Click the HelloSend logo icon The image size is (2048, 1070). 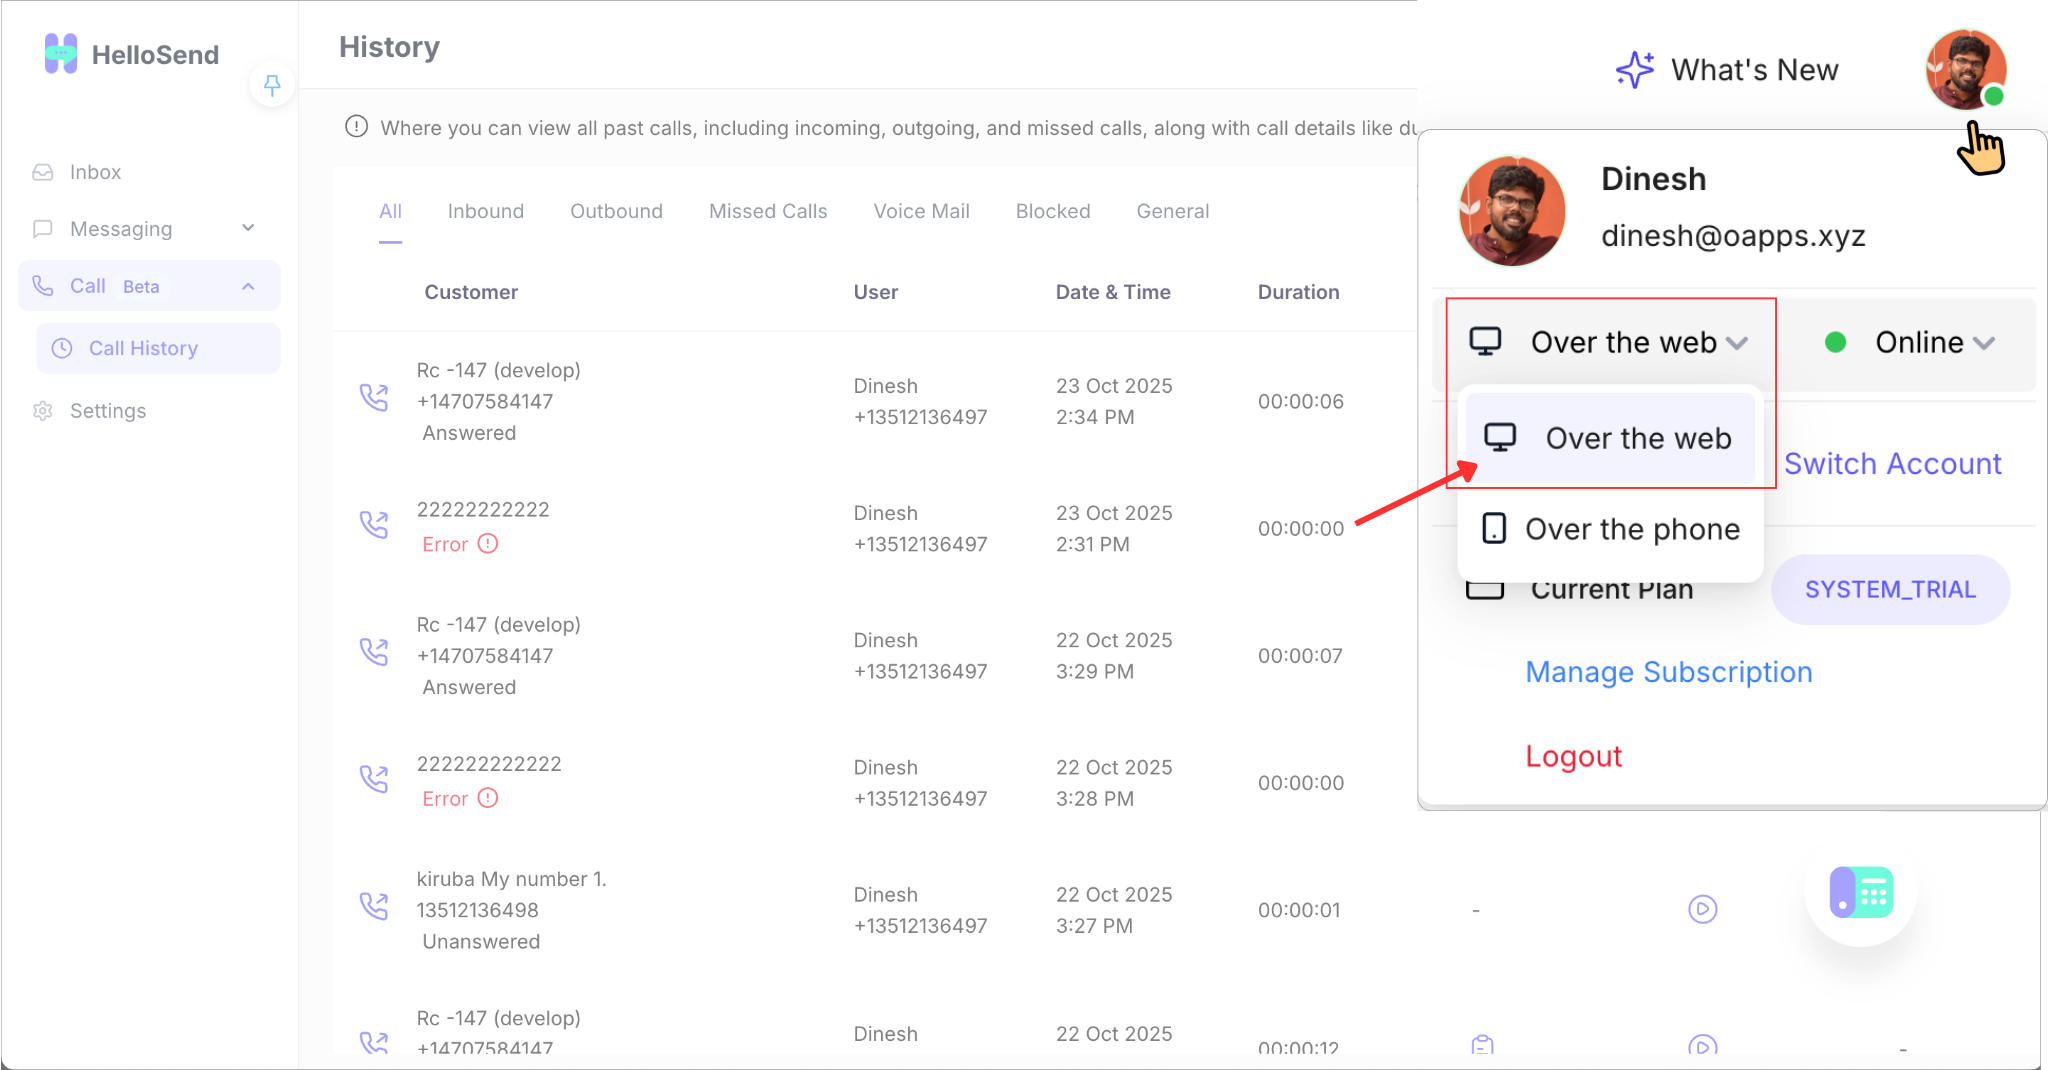(61, 54)
